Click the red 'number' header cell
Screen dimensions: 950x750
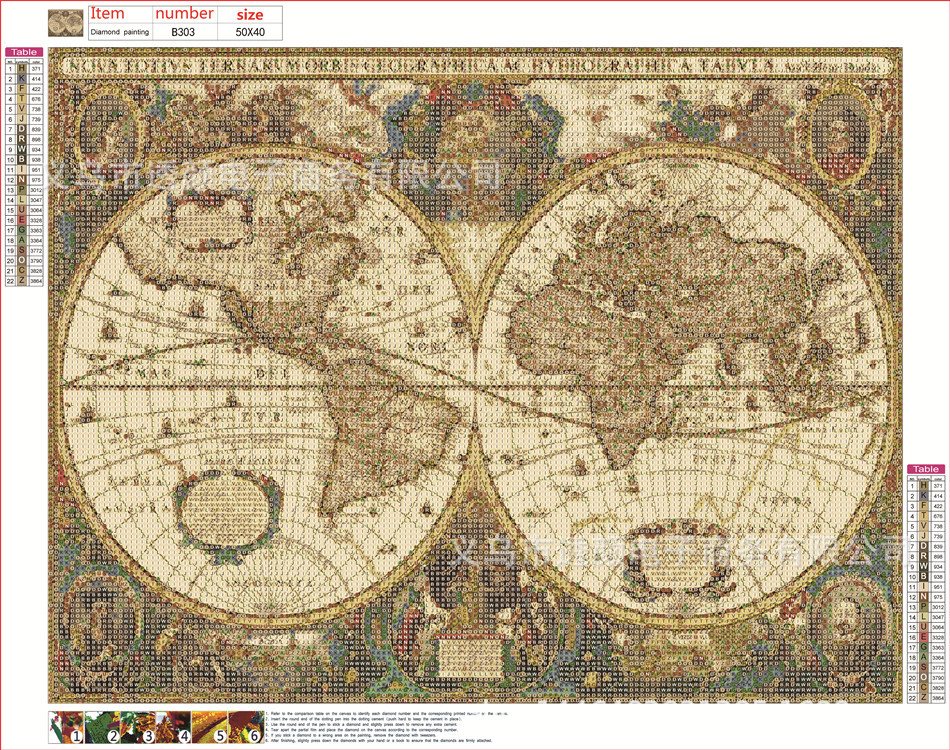tap(184, 15)
